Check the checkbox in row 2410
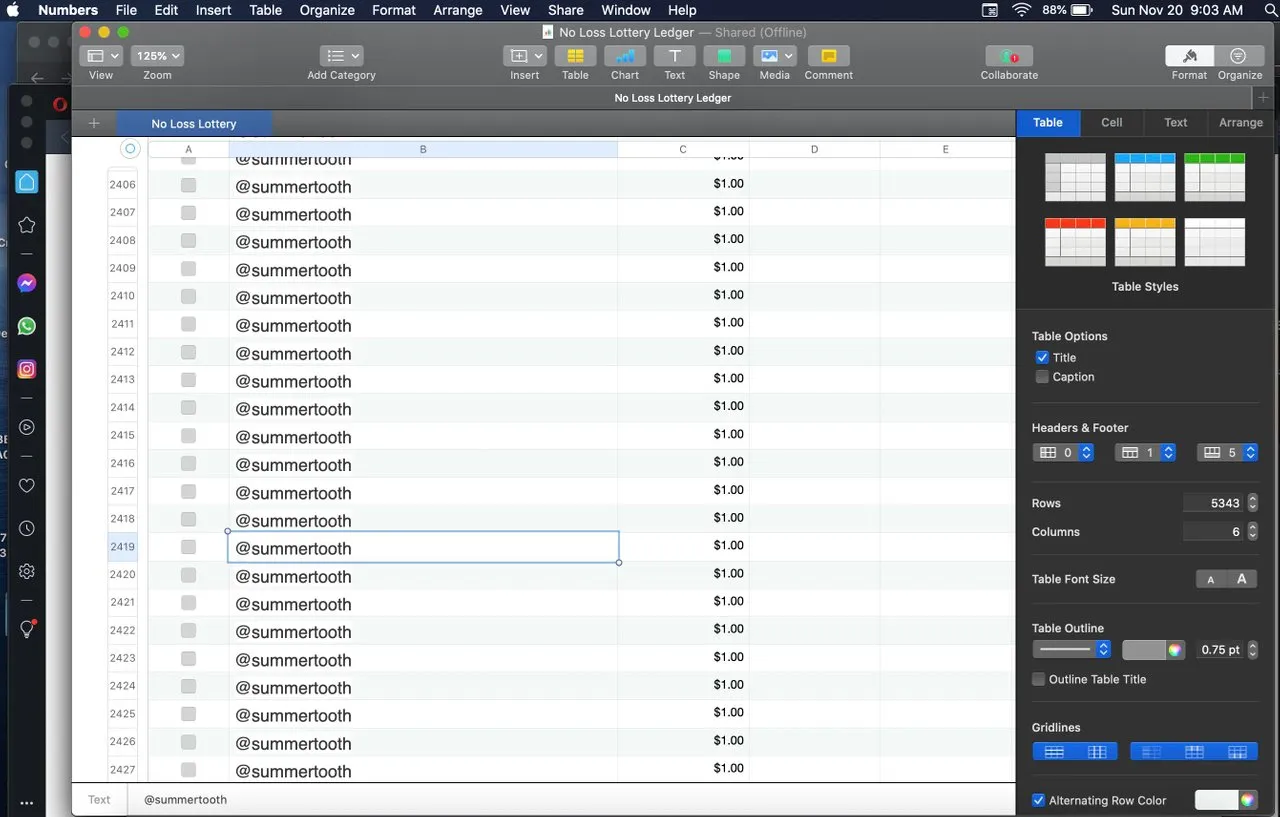This screenshot has width=1280, height=817. pos(188,296)
